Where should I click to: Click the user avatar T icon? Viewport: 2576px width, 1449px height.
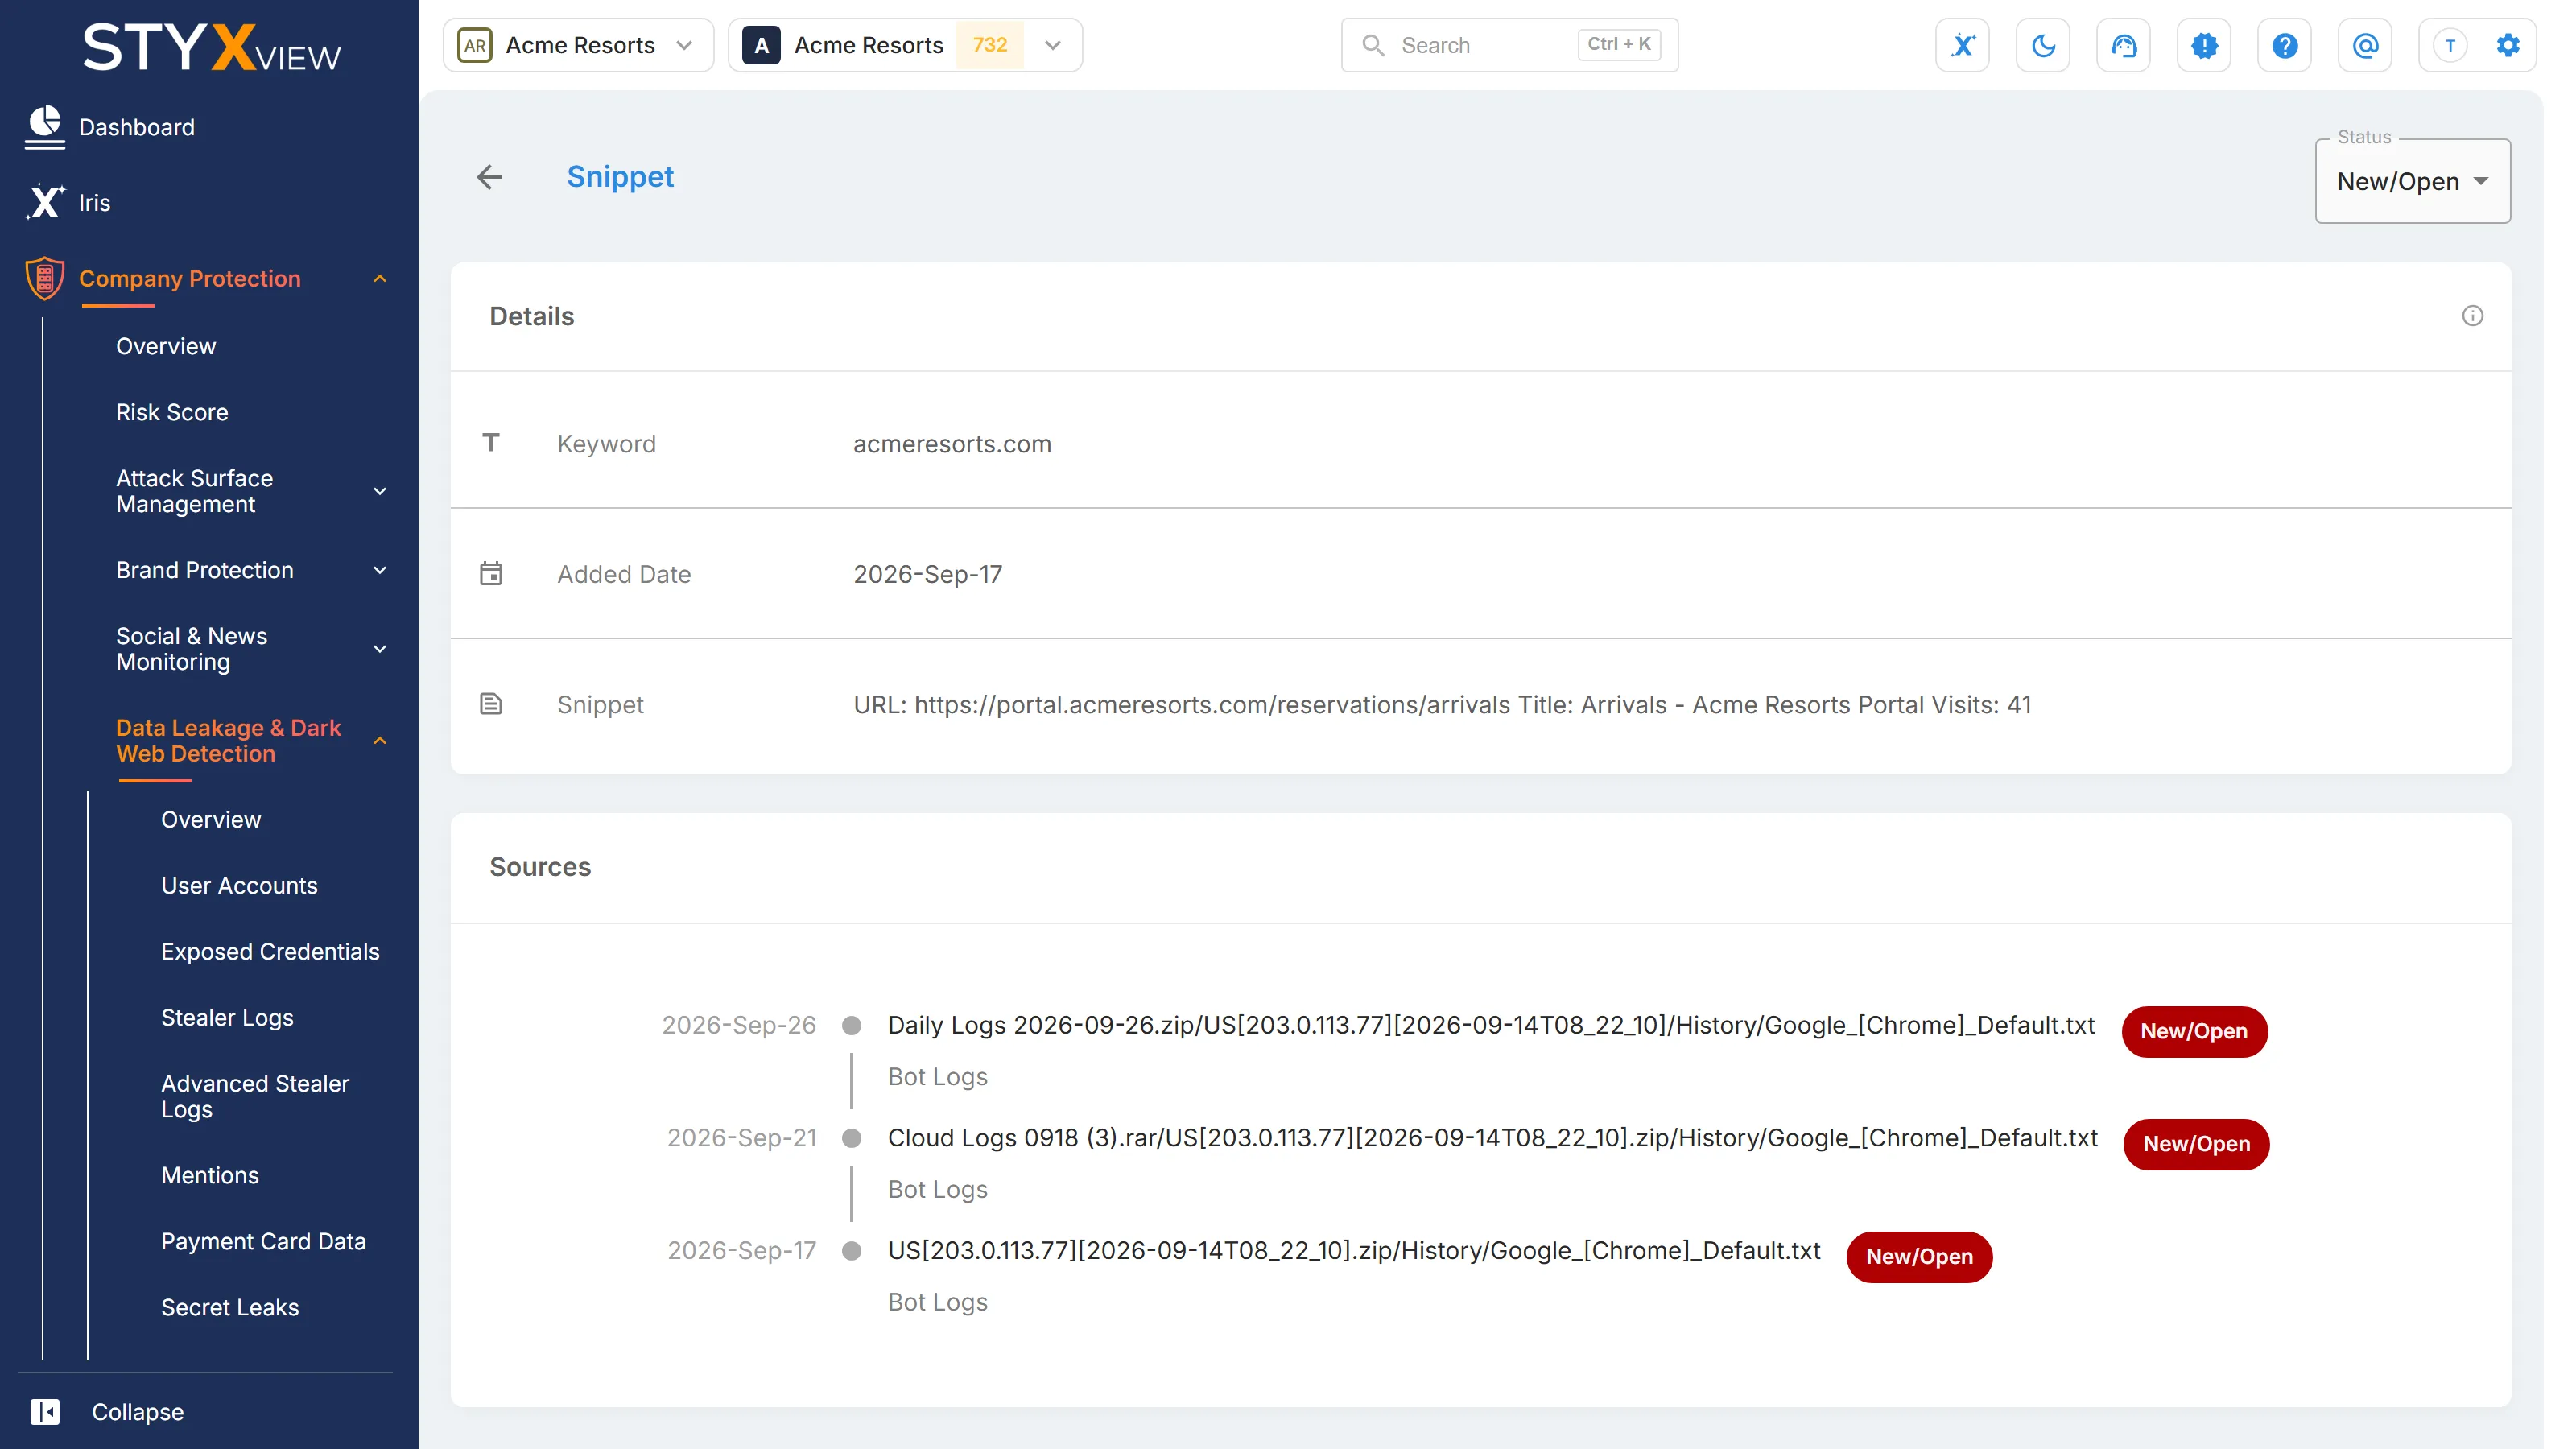2449,45
